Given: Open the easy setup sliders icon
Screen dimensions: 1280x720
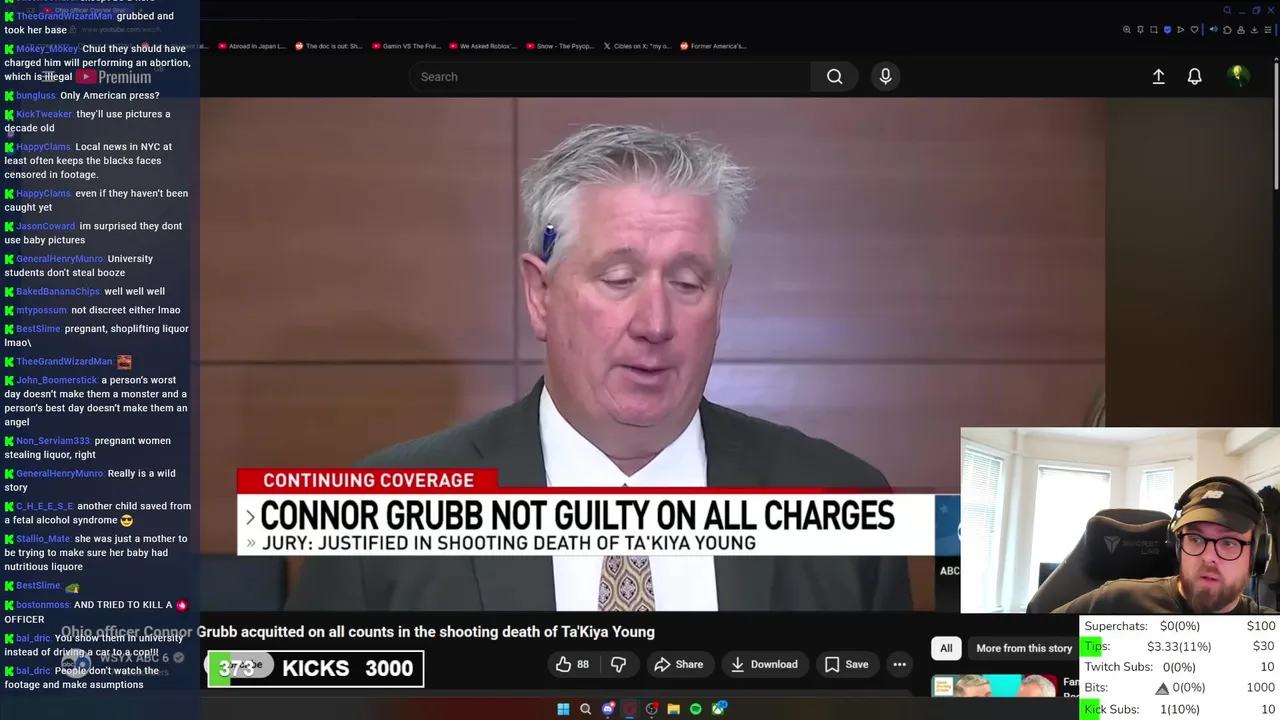Looking at the screenshot, I should pyautogui.click(x=1267, y=30).
